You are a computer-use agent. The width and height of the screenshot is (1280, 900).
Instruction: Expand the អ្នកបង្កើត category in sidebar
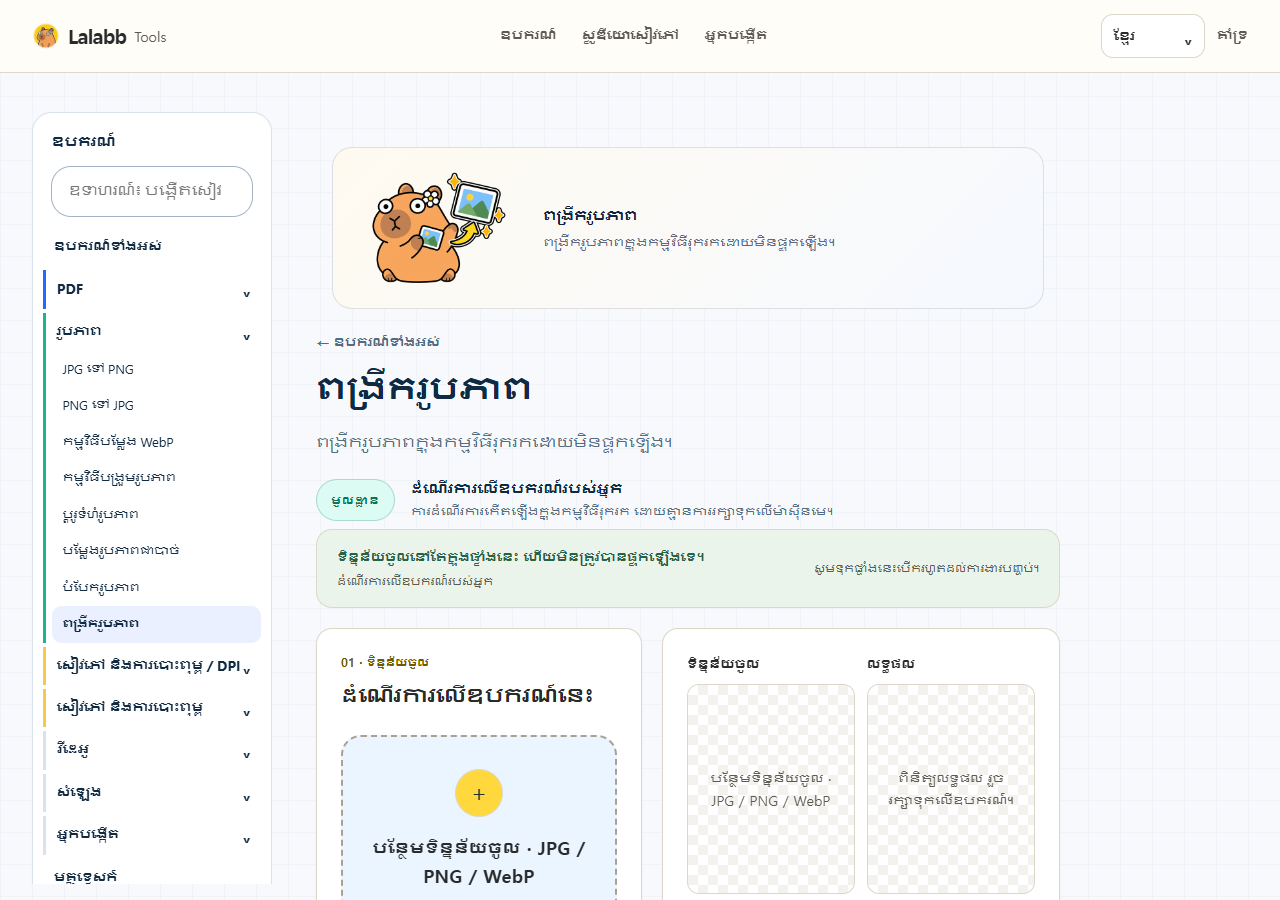tap(152, 834)
